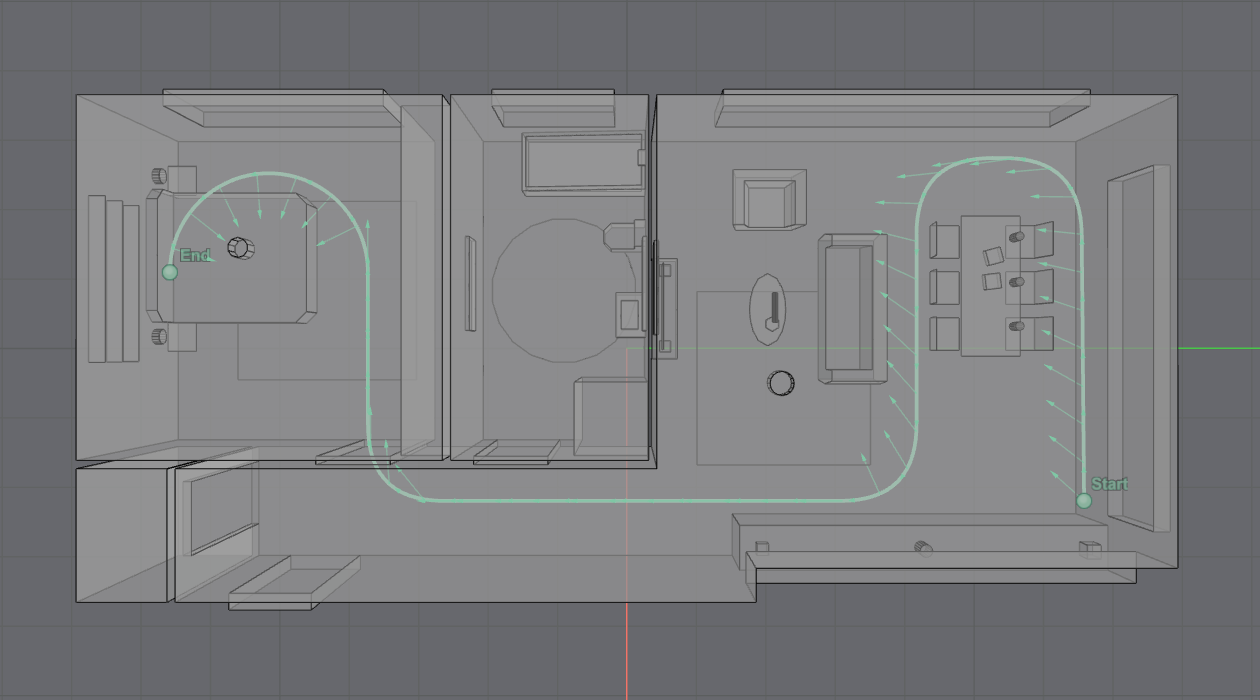Select the living room window at the top
The height and width of the screenshot is (700, 1260).
point(900,108)
